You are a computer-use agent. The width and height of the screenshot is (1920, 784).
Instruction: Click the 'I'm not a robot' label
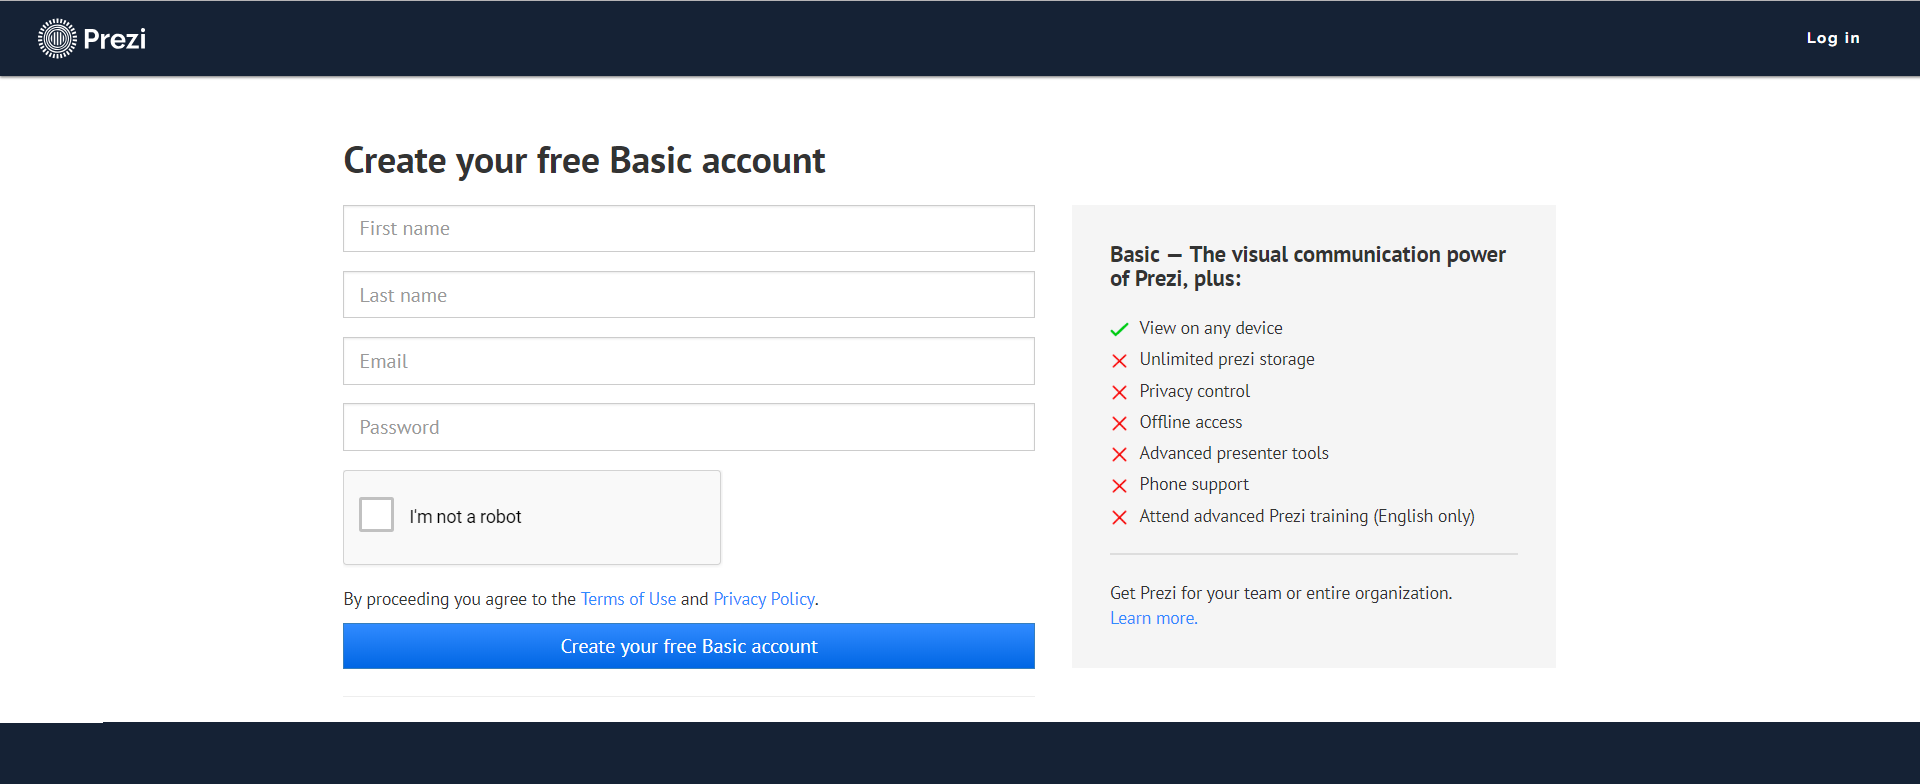pyautogui.click(x=465, y=516)
